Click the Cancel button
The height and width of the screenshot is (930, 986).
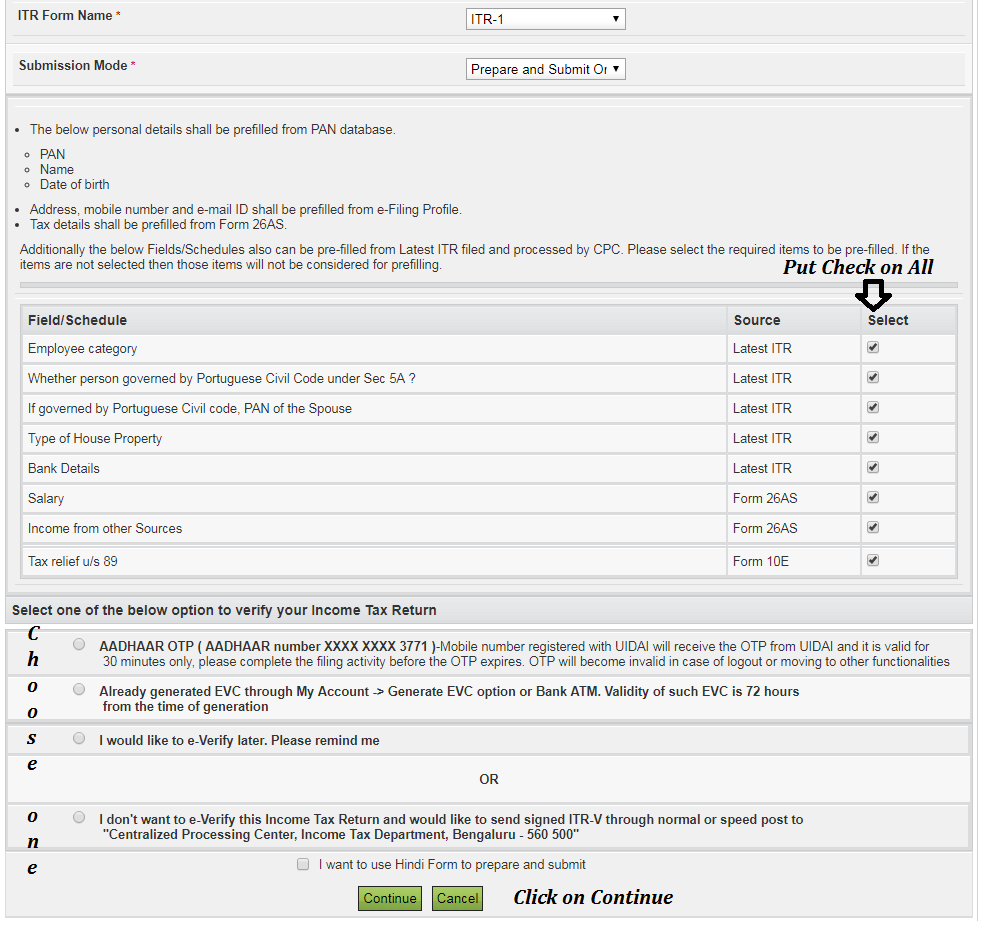point(457,898)
